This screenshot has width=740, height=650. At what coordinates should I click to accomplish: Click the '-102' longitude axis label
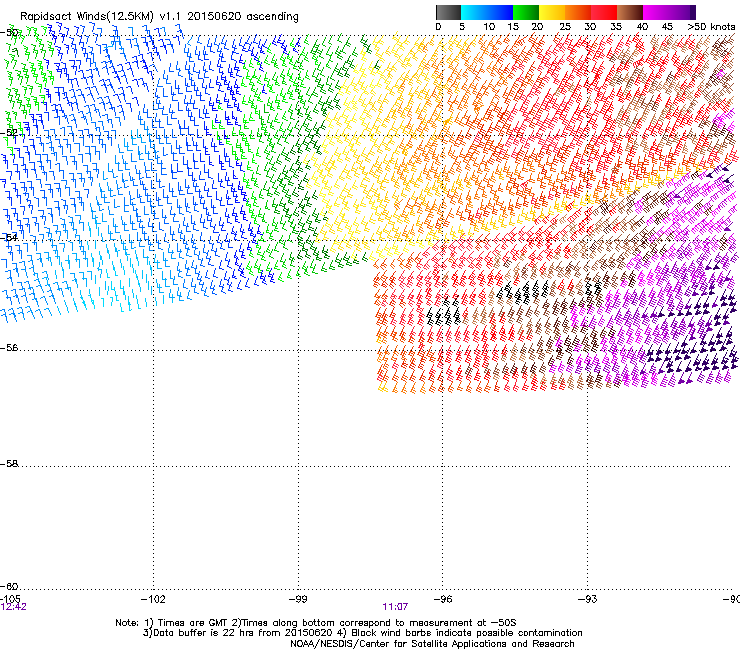[153, 599]
